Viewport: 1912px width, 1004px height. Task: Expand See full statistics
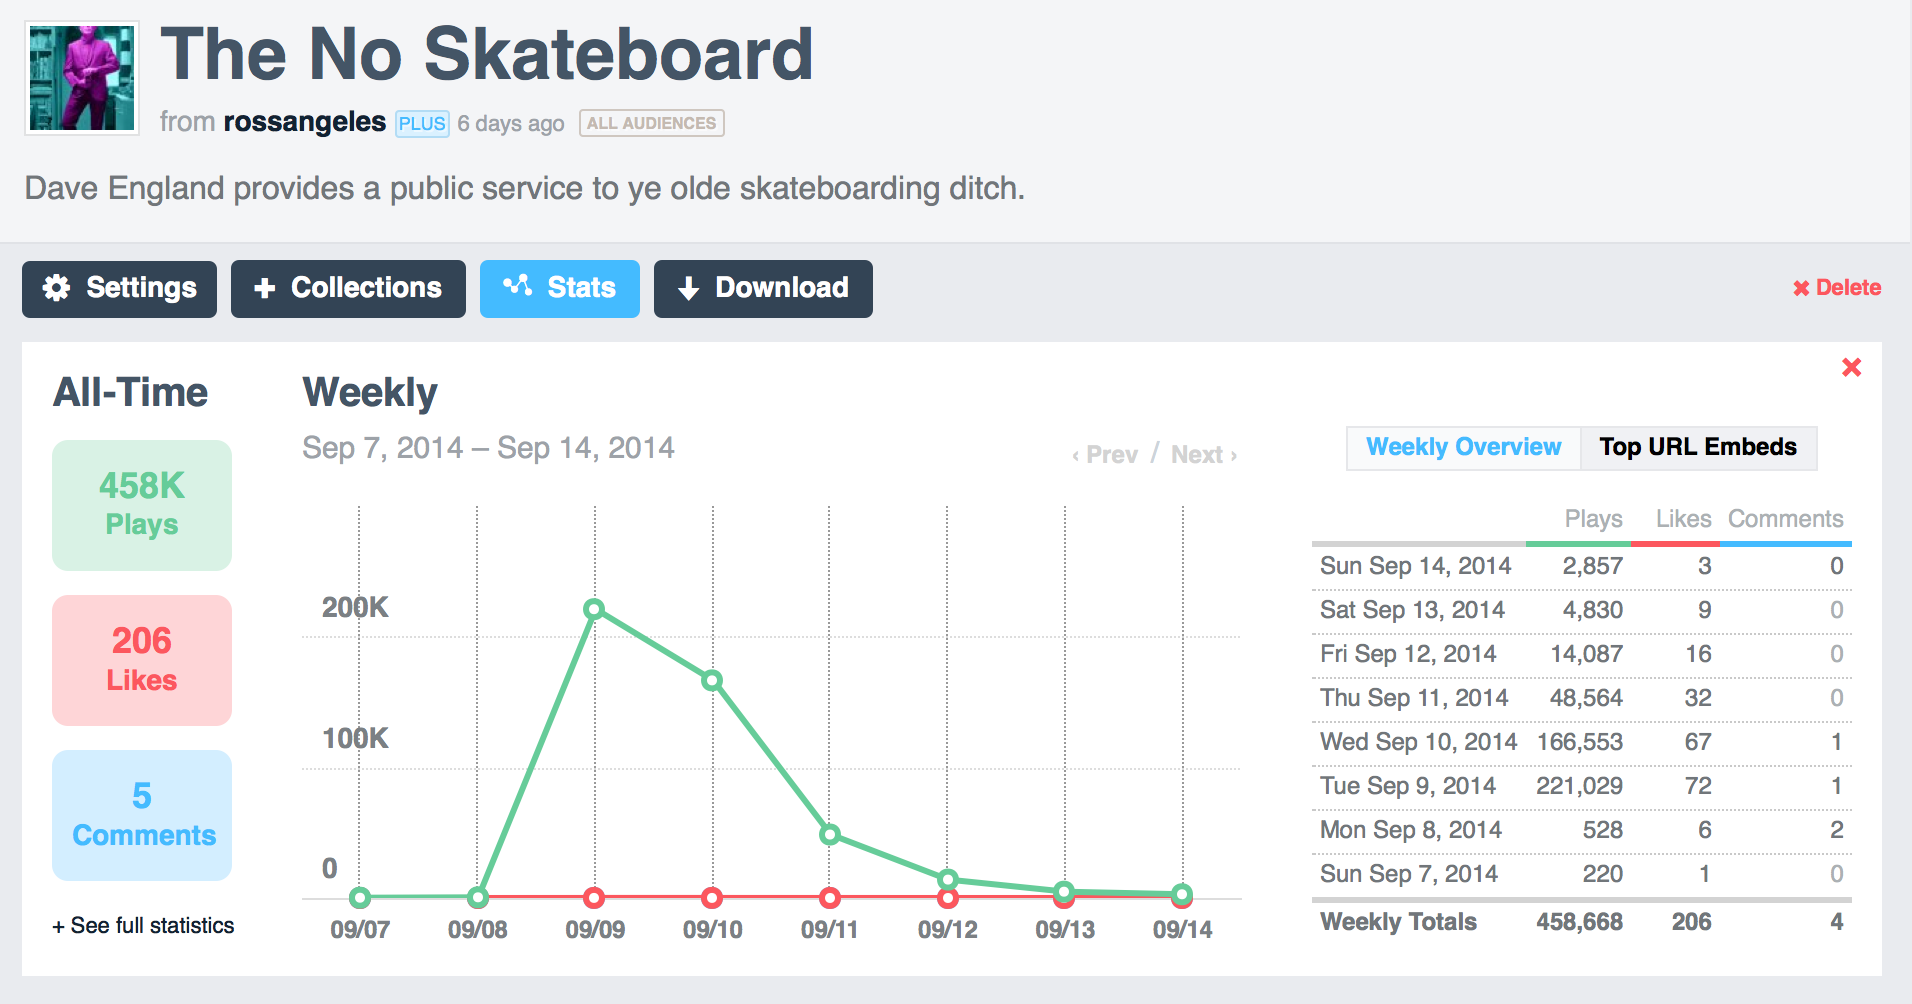(143, 926)
